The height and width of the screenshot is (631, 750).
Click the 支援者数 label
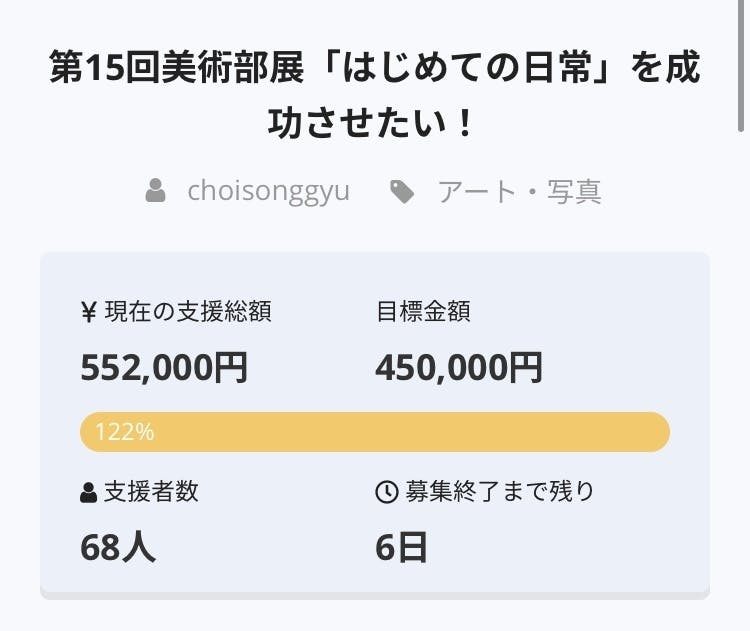(x=150, y=492)
